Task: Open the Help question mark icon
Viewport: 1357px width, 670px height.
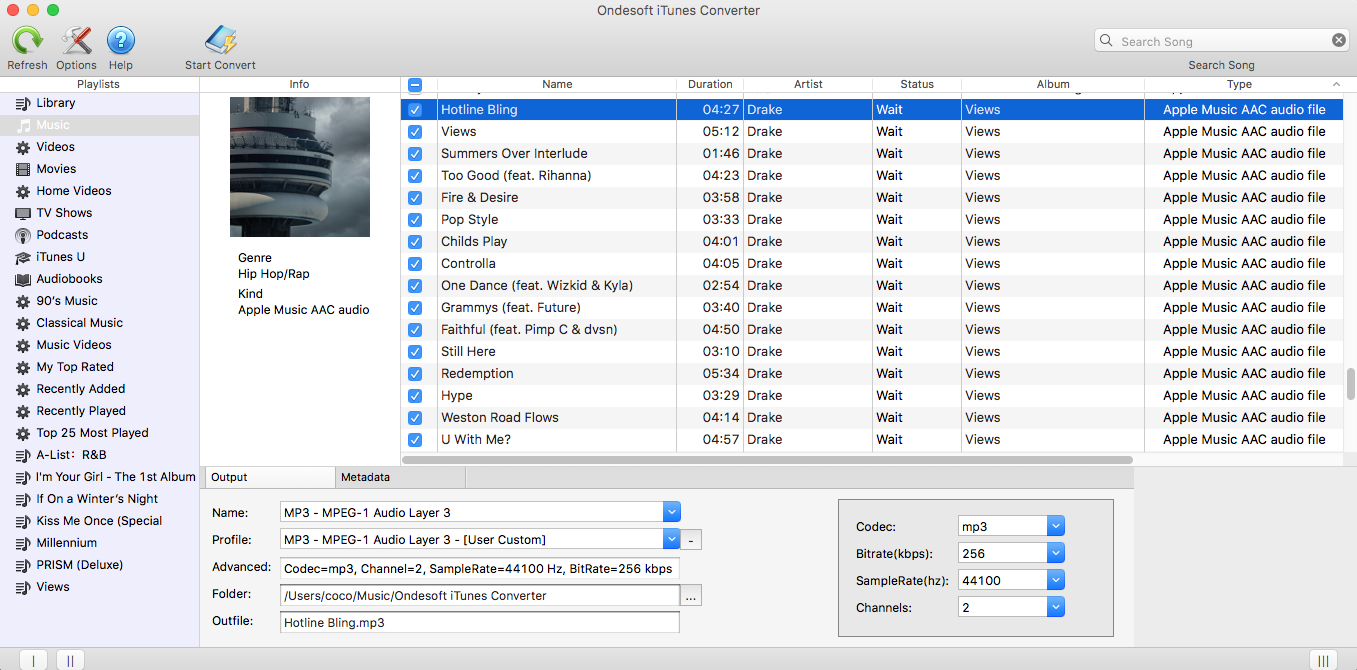Action: coord(121,40)
